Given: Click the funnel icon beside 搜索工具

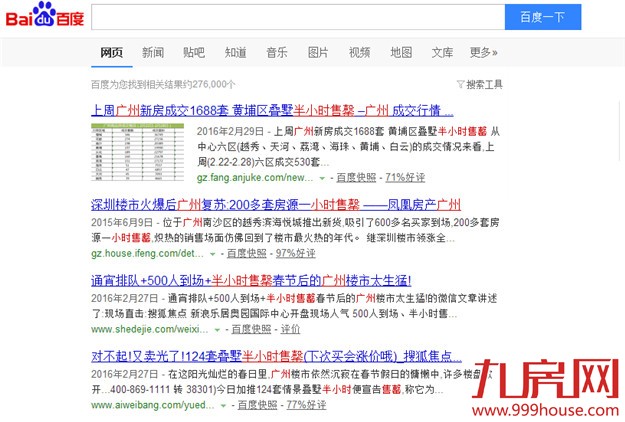Looking at the screenshot, I should (460, 84).
